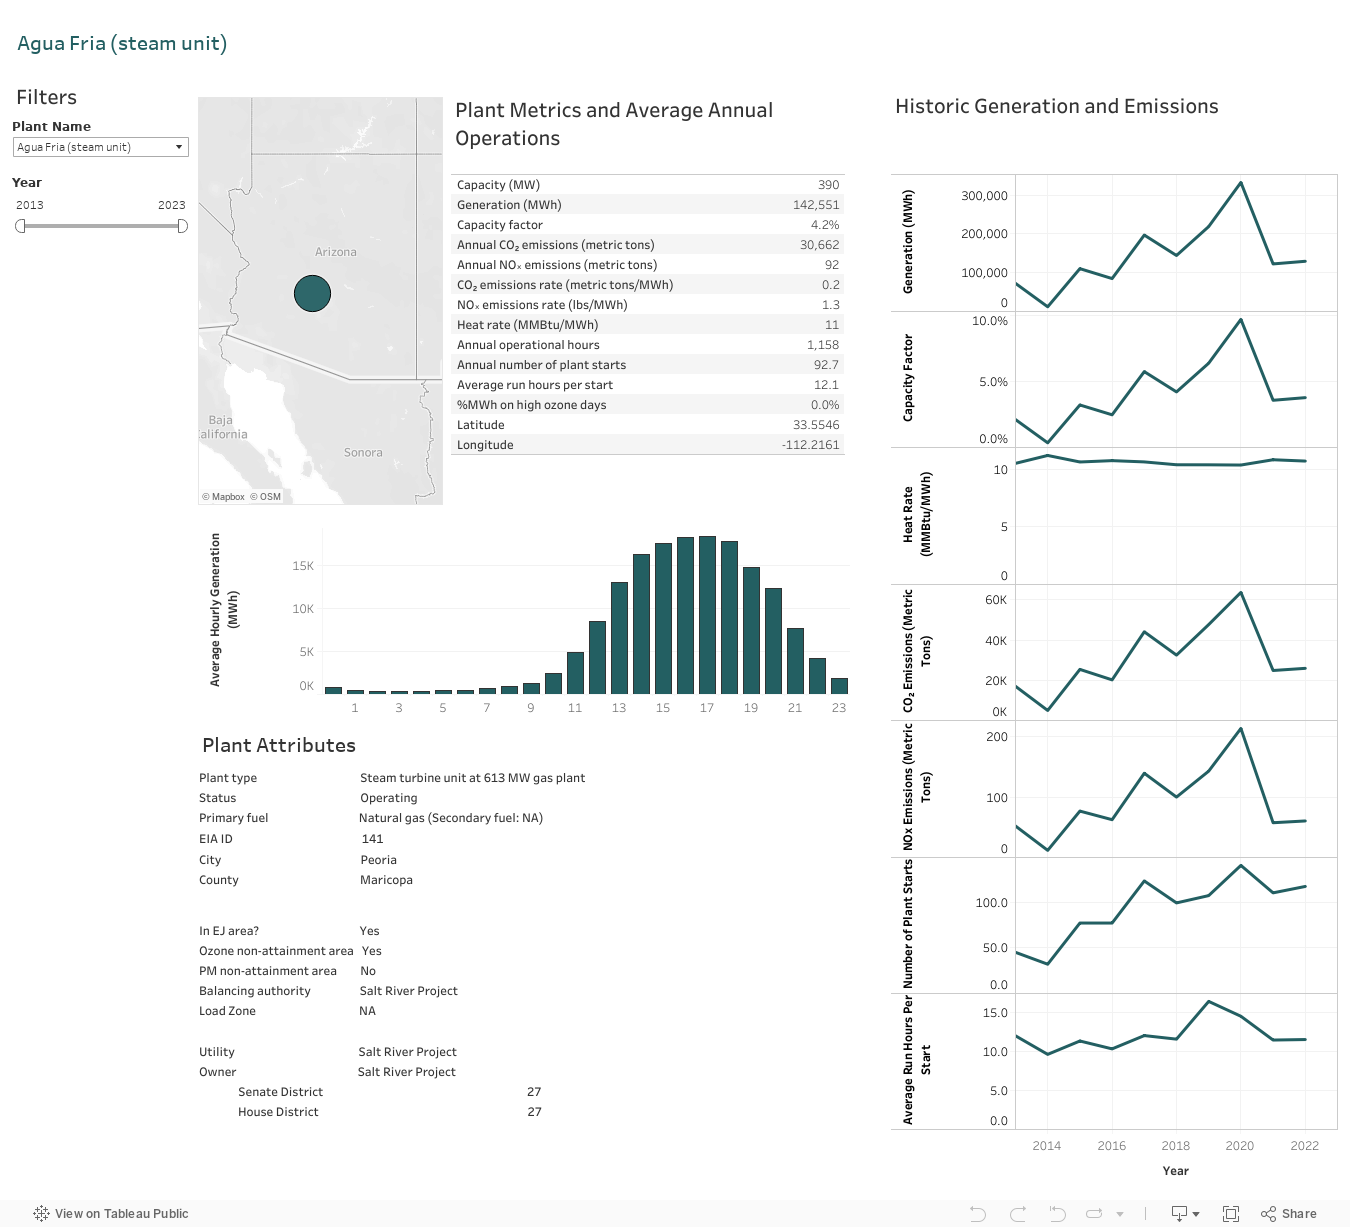Click the Mapbox attribution link
The height and width of the screenshot is (1227, 1350).
pos(223,497)
